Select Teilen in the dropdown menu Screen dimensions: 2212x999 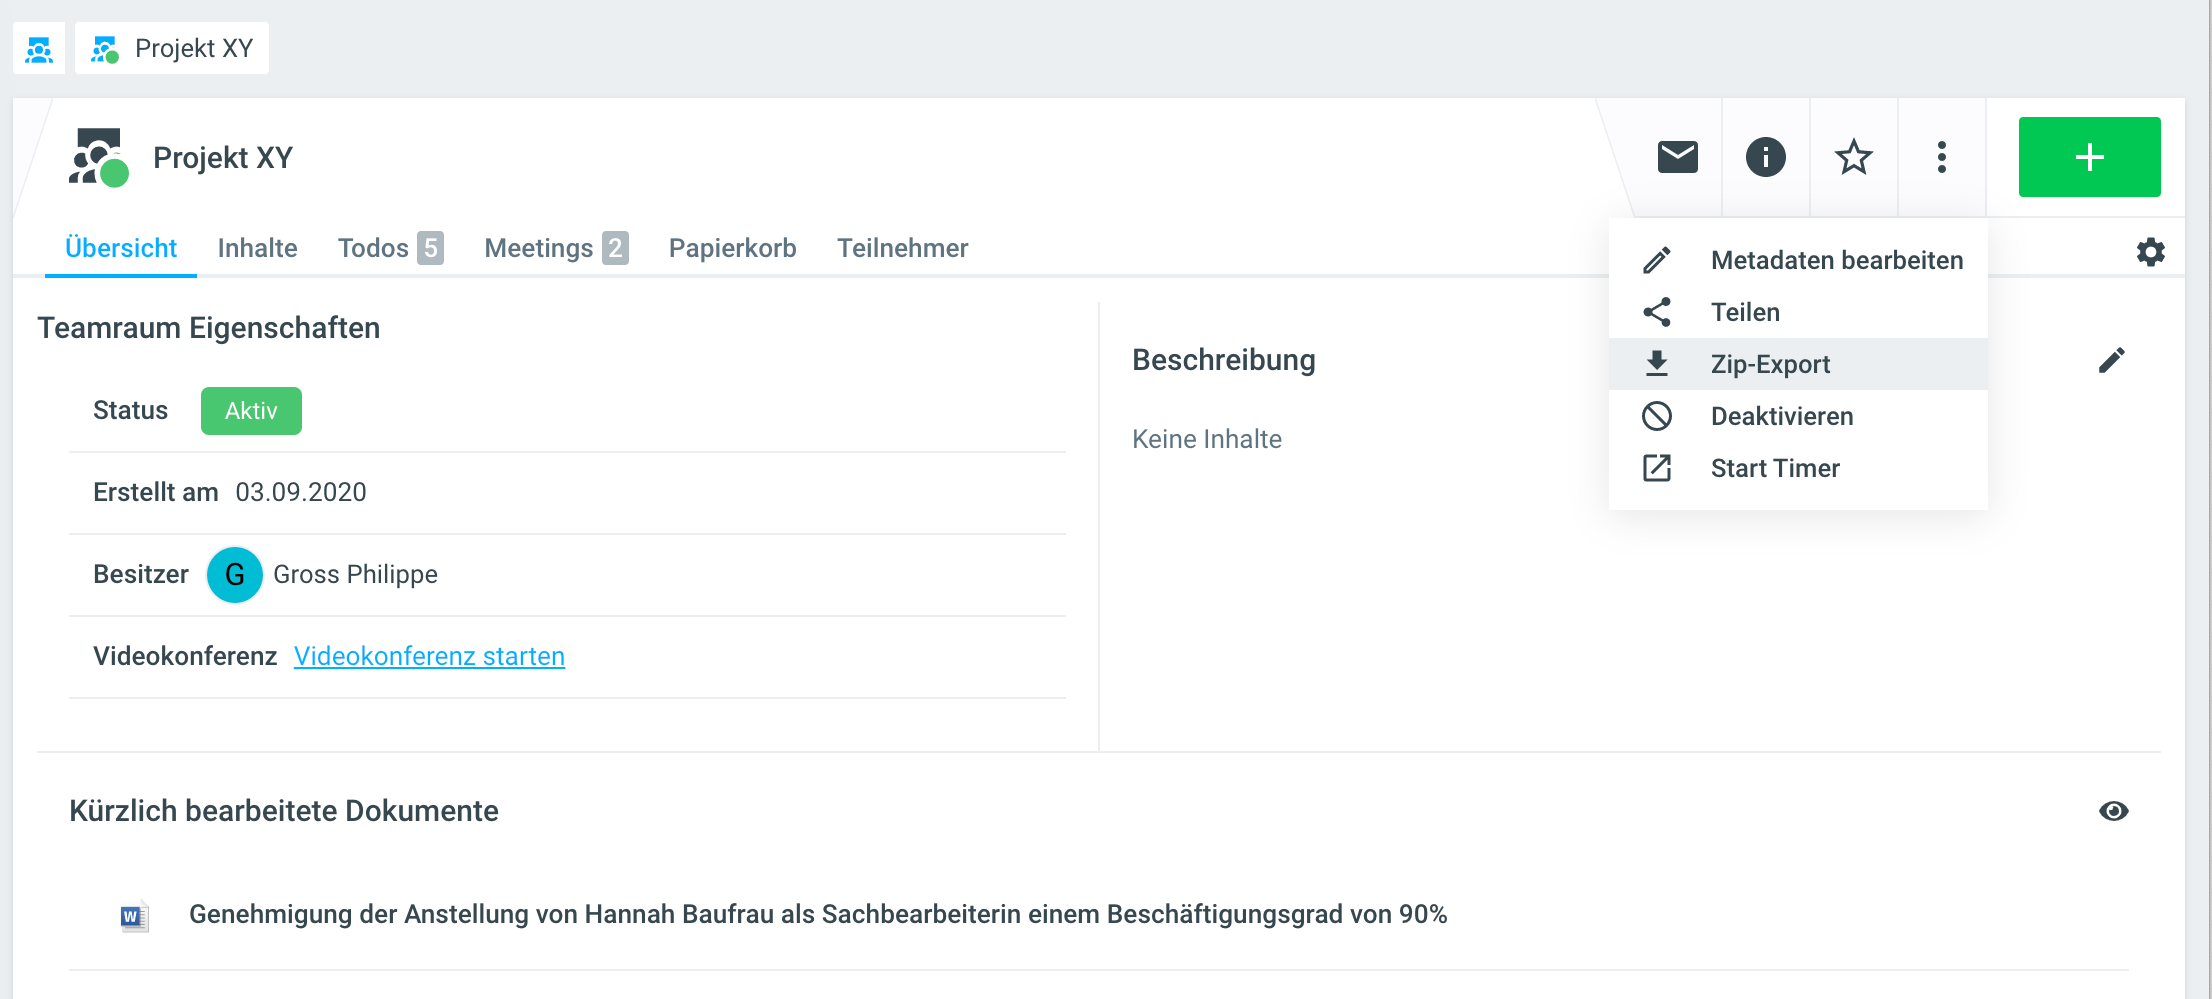coord(1745,312)
